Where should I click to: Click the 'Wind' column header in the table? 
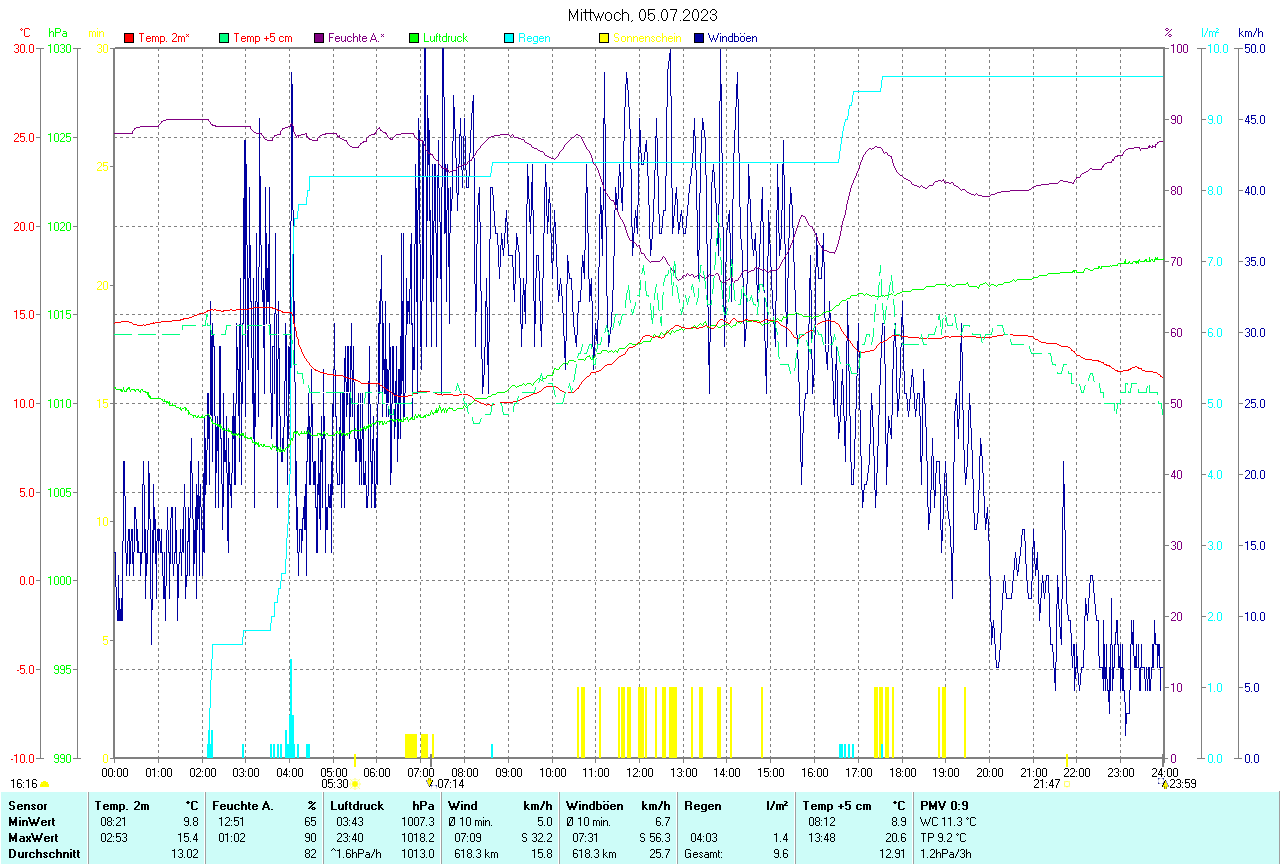point(462,806)
